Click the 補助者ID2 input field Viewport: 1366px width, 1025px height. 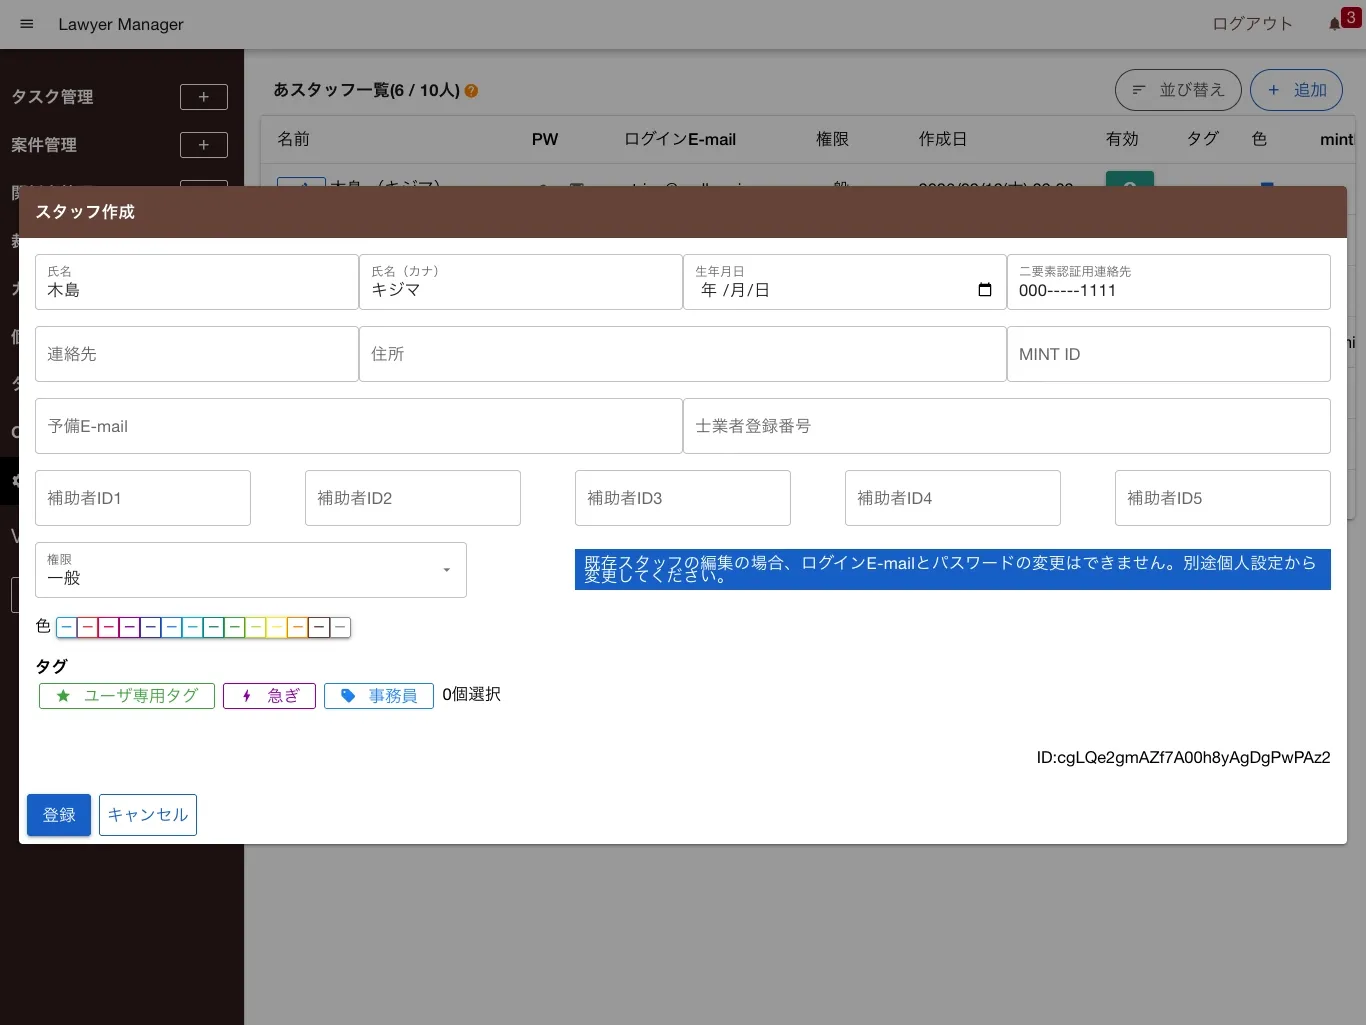(x=413, y=498)
